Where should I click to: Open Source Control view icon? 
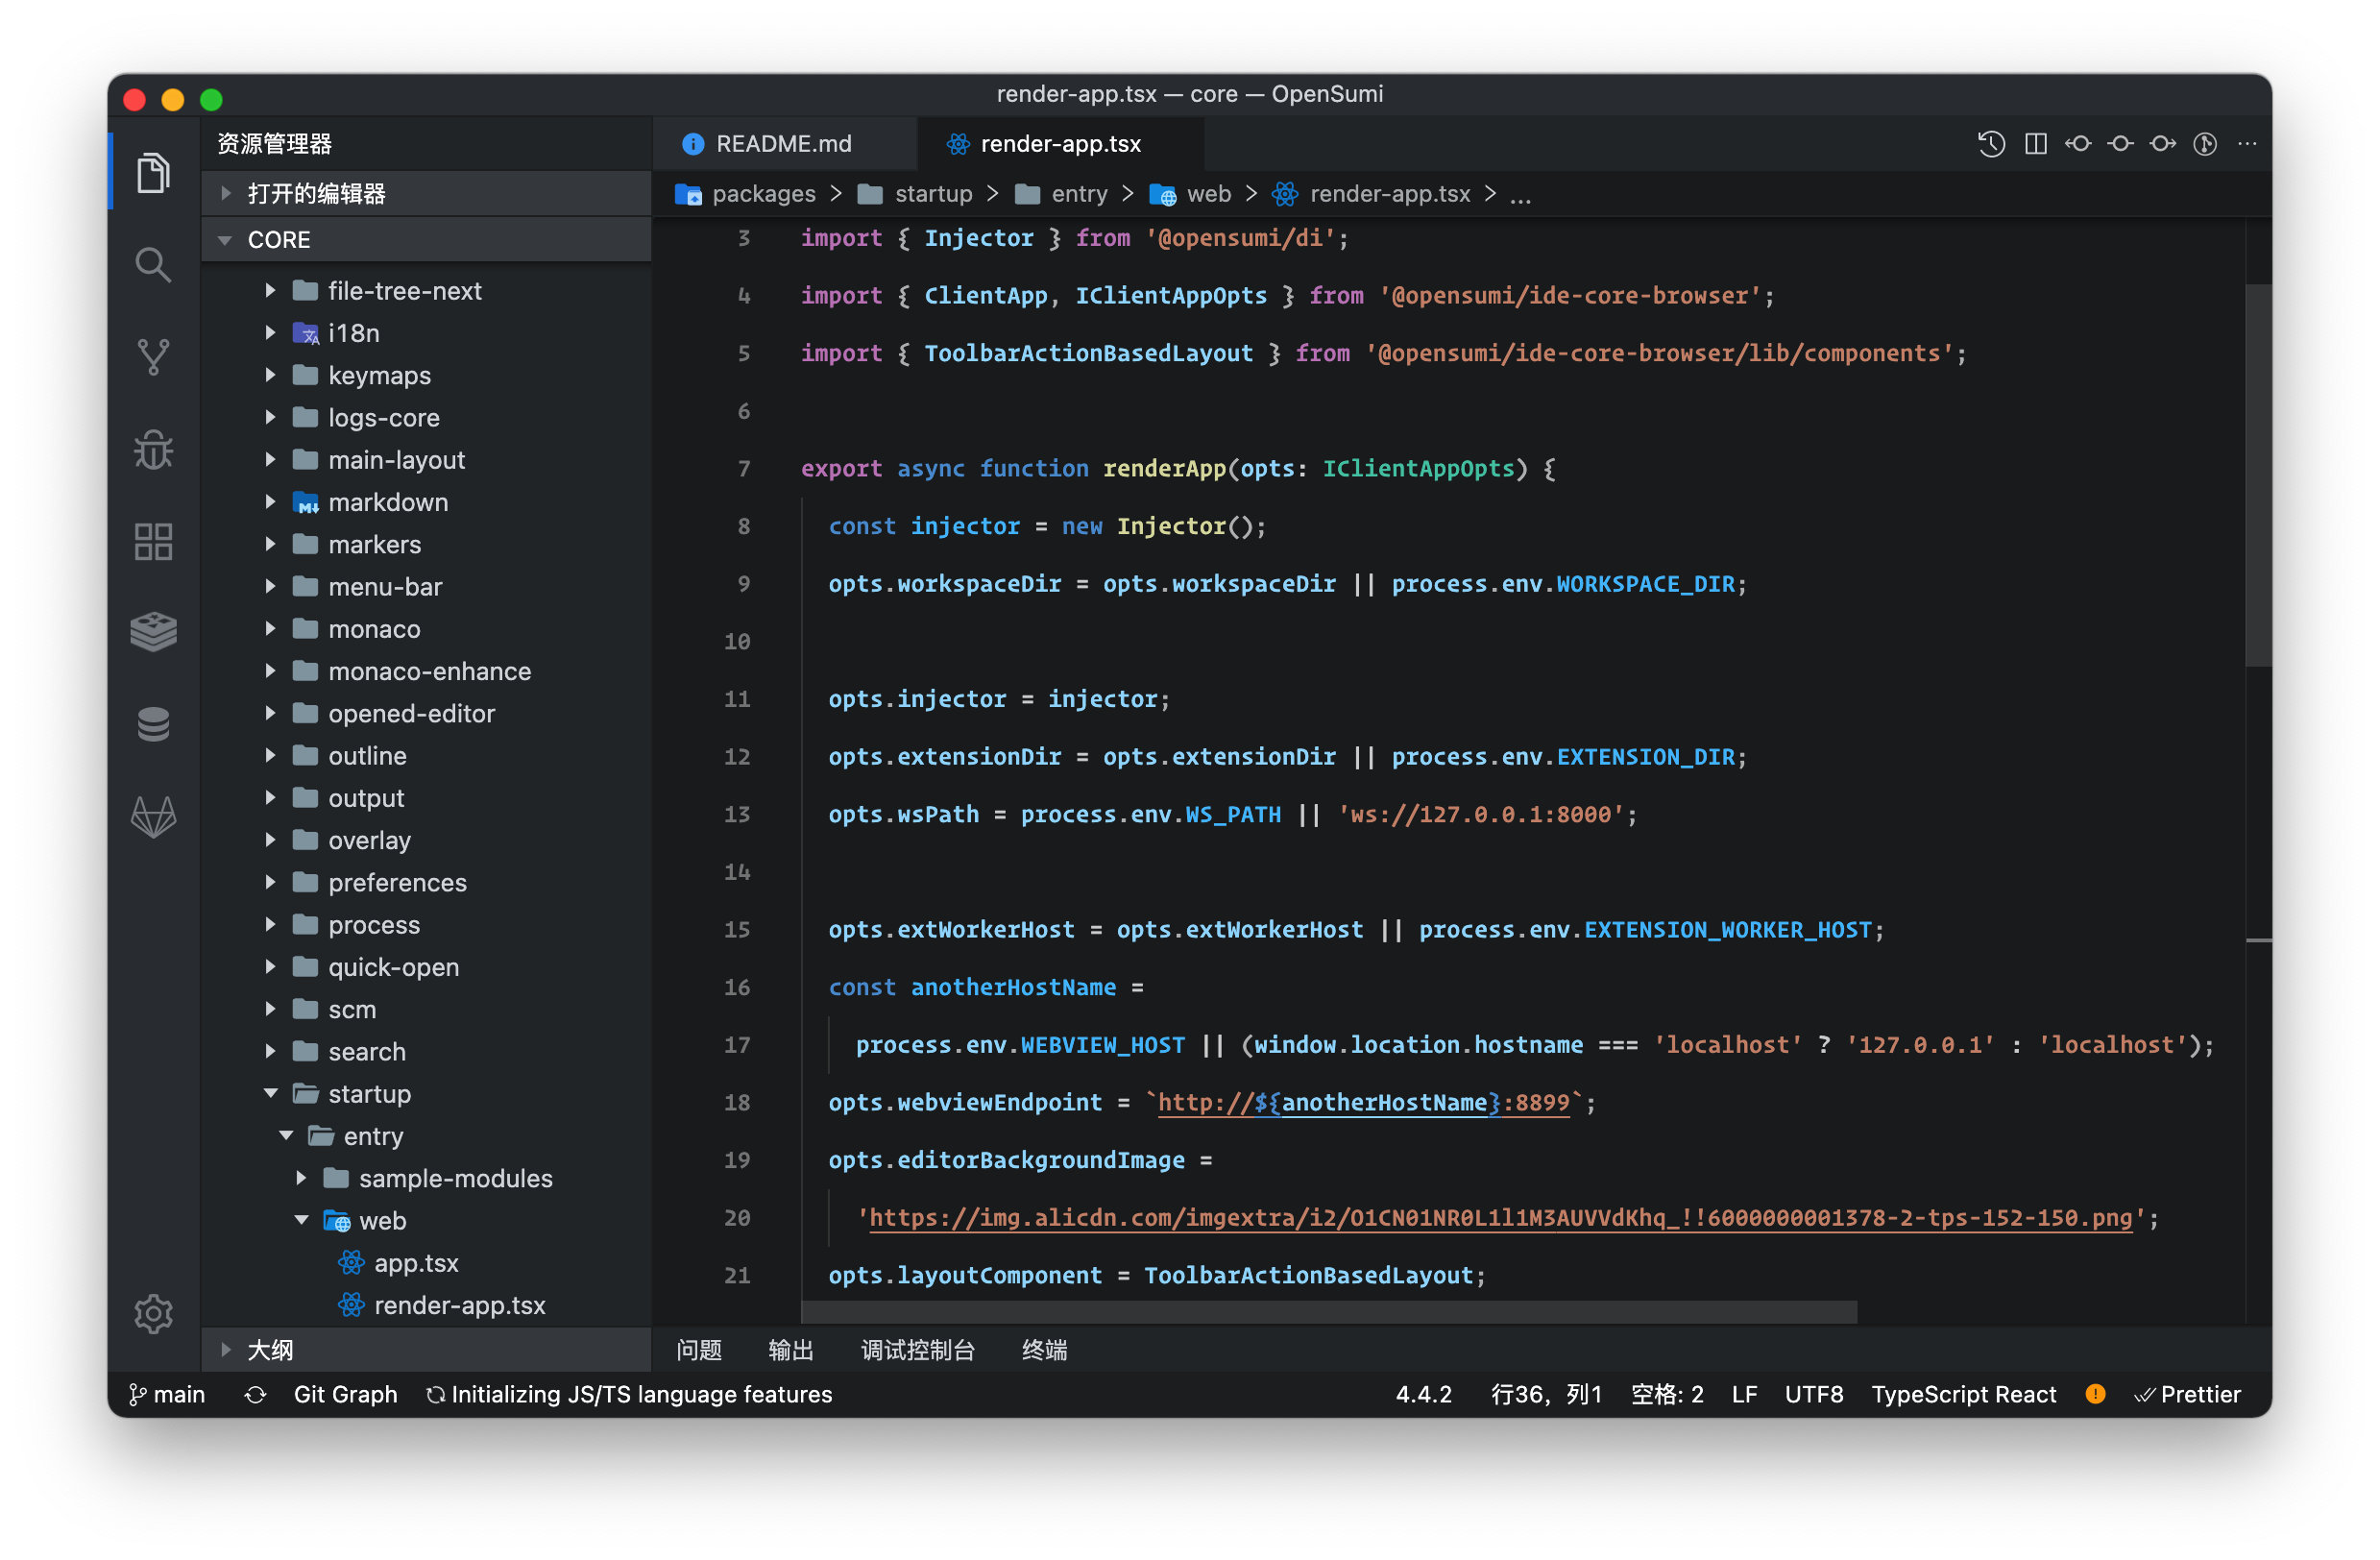(153, 357)
